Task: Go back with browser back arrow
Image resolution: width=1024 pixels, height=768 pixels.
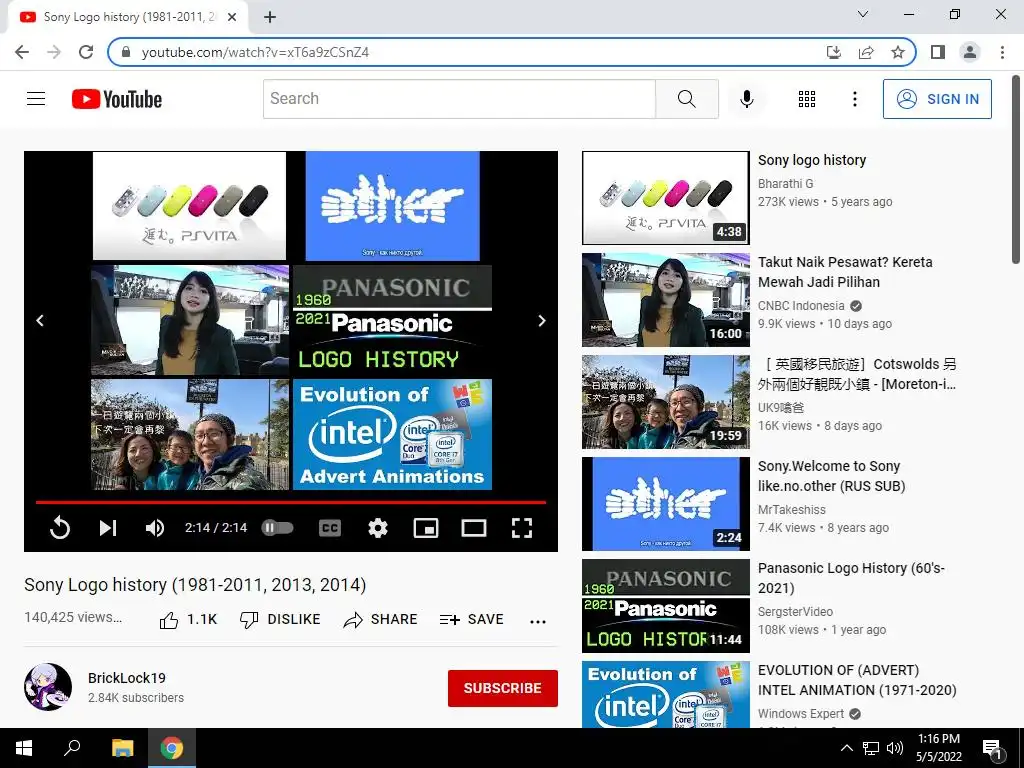Action: coord(22,52)
